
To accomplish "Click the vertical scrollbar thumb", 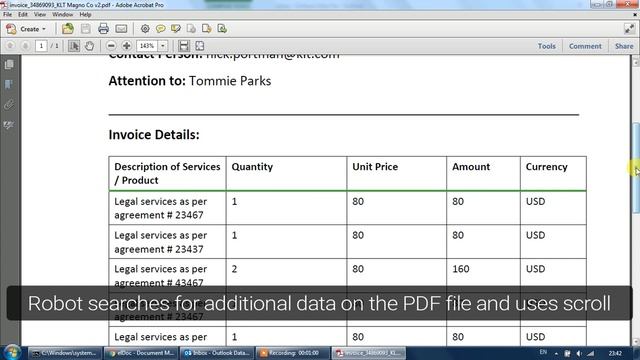I will pyautogui.click(x=636, y=167).
